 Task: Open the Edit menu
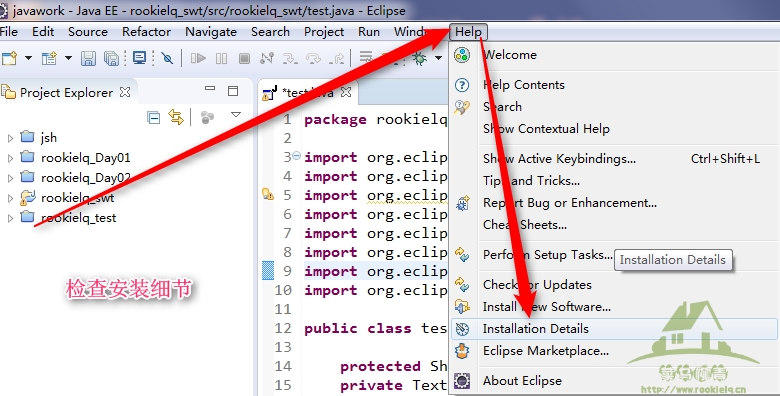[x=43, y=31]
